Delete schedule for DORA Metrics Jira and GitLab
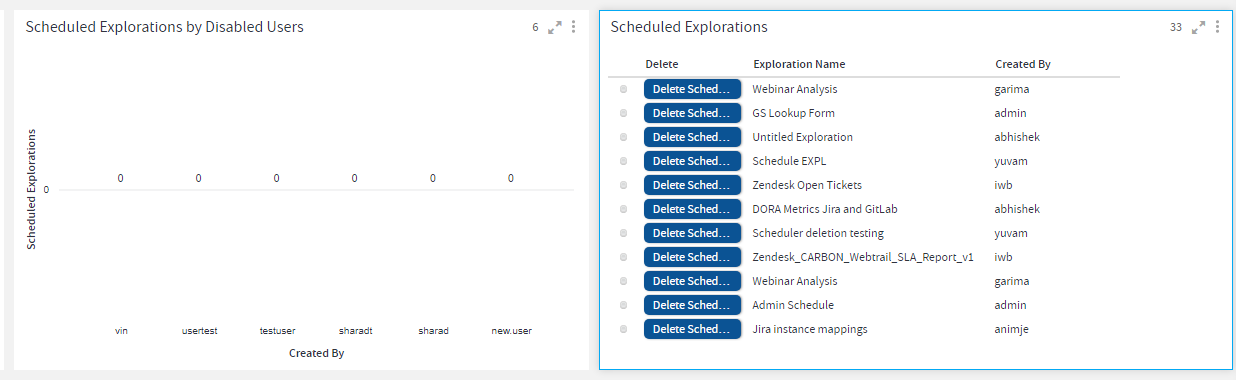The height and width of the screenshot is (380, 1236). tap(692, 209)
